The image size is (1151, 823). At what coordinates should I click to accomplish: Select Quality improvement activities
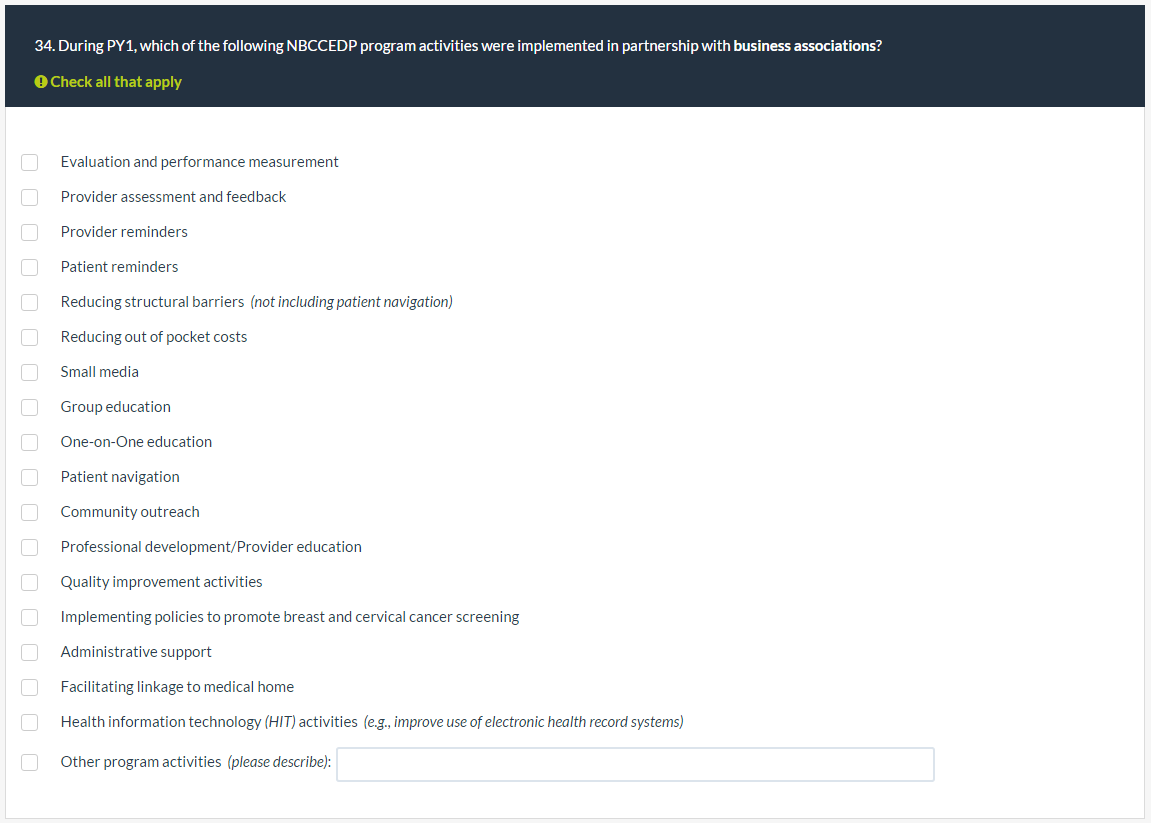point(30,582)
